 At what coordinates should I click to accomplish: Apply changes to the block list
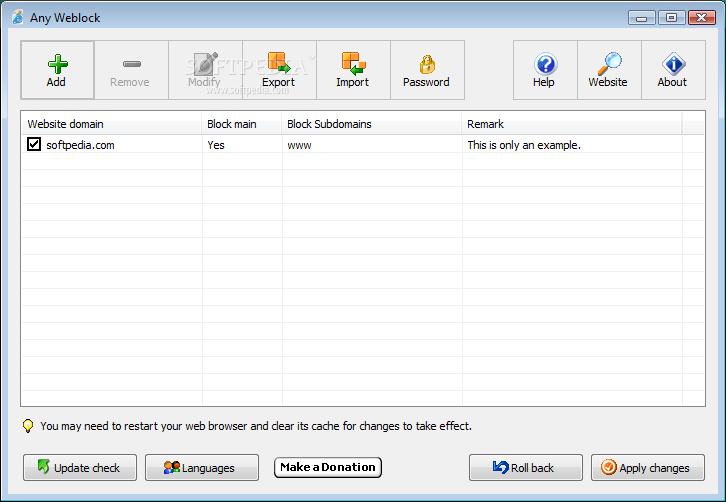(648, 467)
